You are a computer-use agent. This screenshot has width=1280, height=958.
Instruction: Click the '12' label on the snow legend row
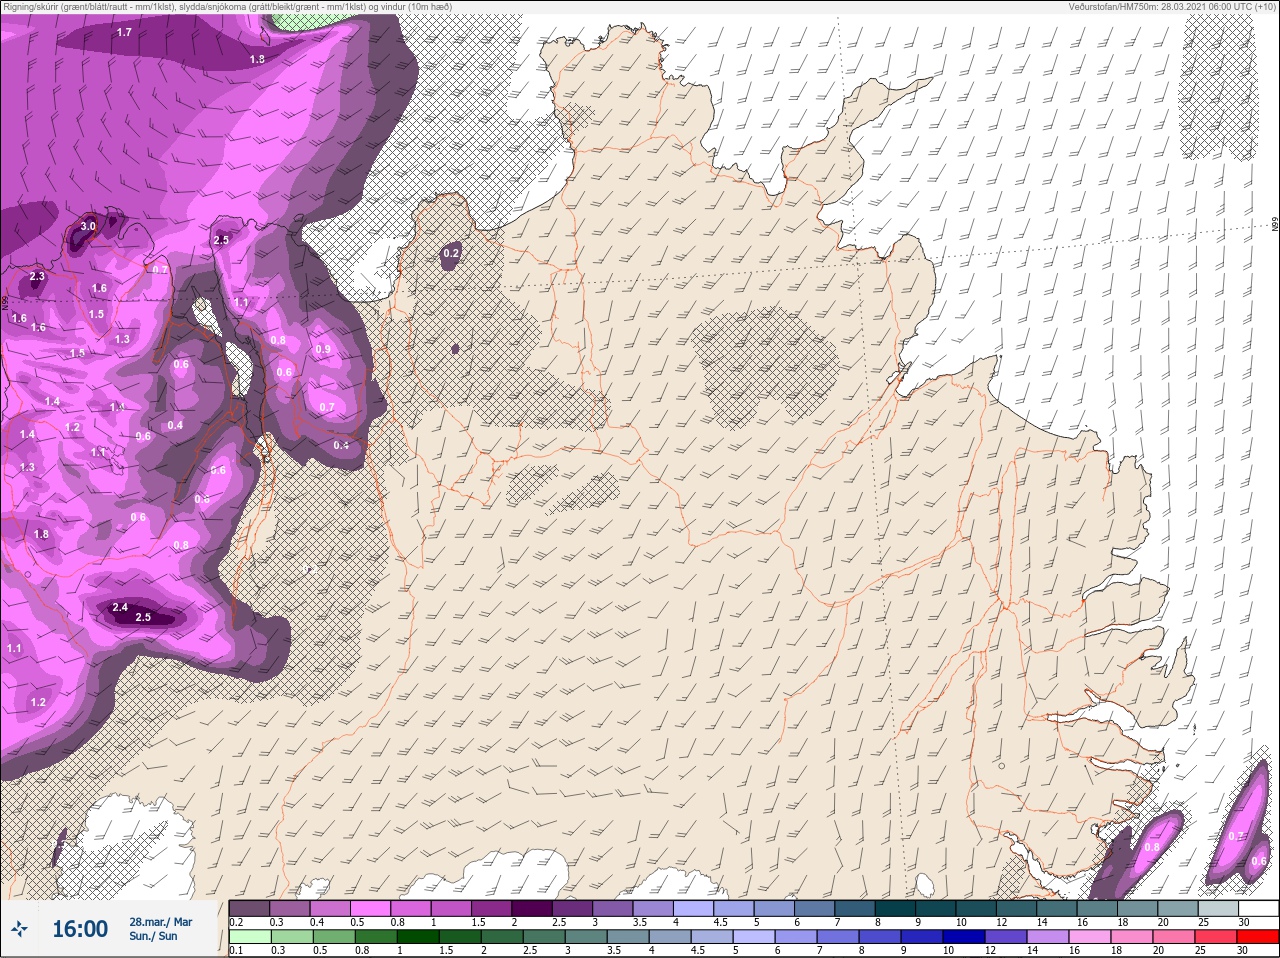pos(1003,922)
